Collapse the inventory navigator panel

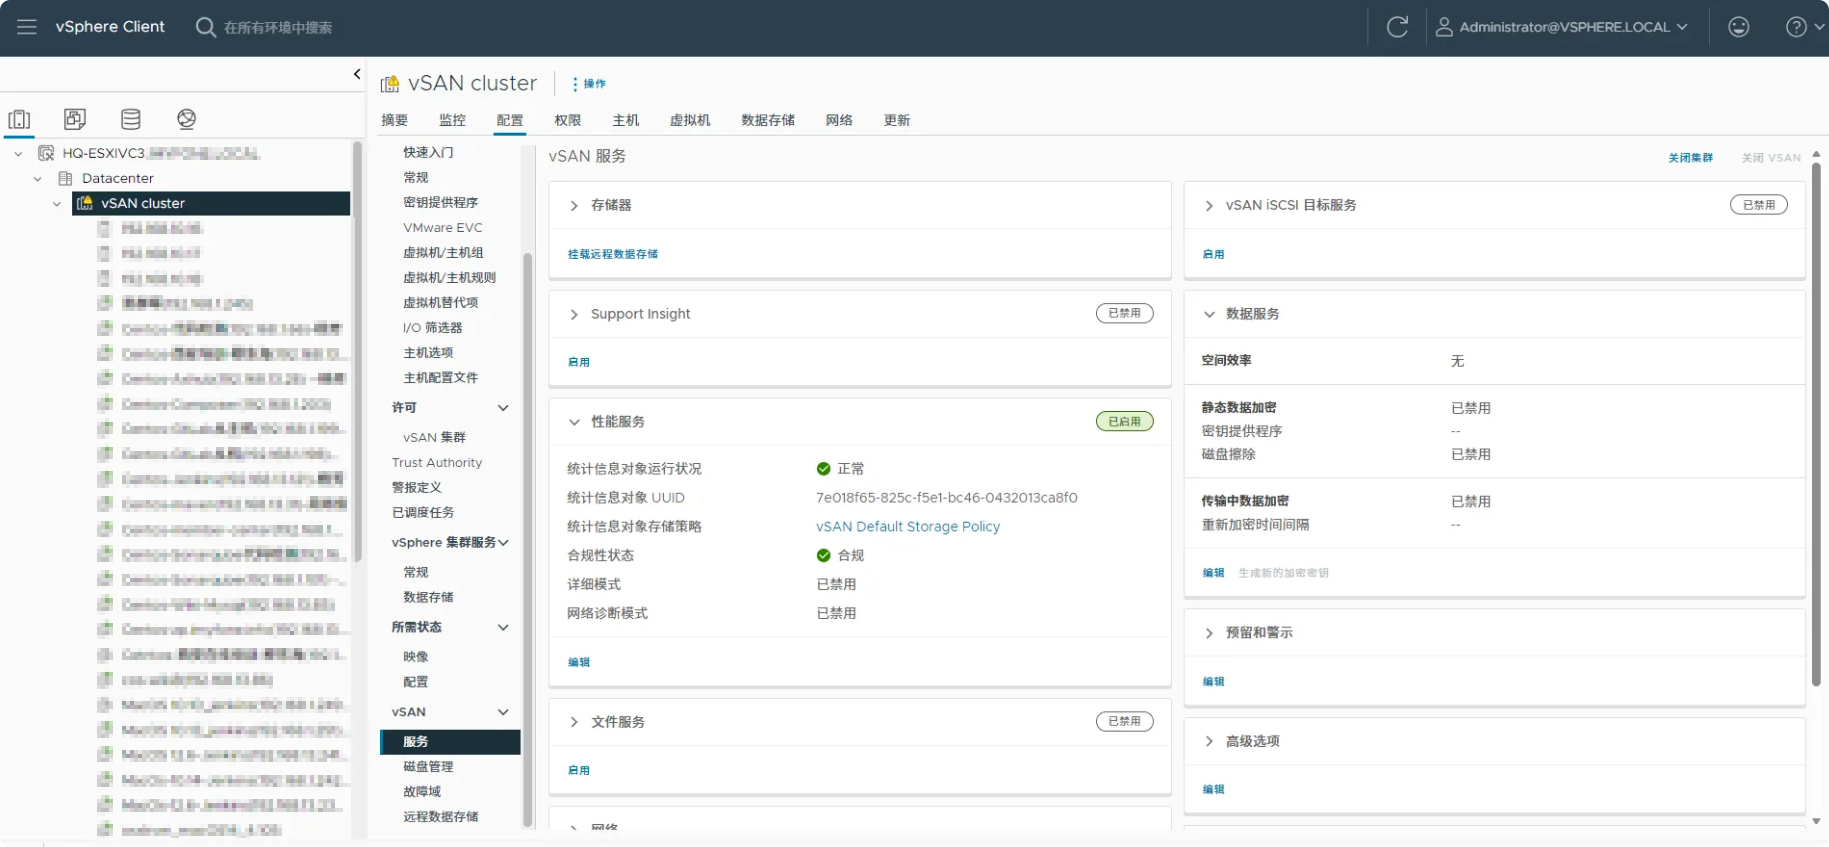pos(357,74)
